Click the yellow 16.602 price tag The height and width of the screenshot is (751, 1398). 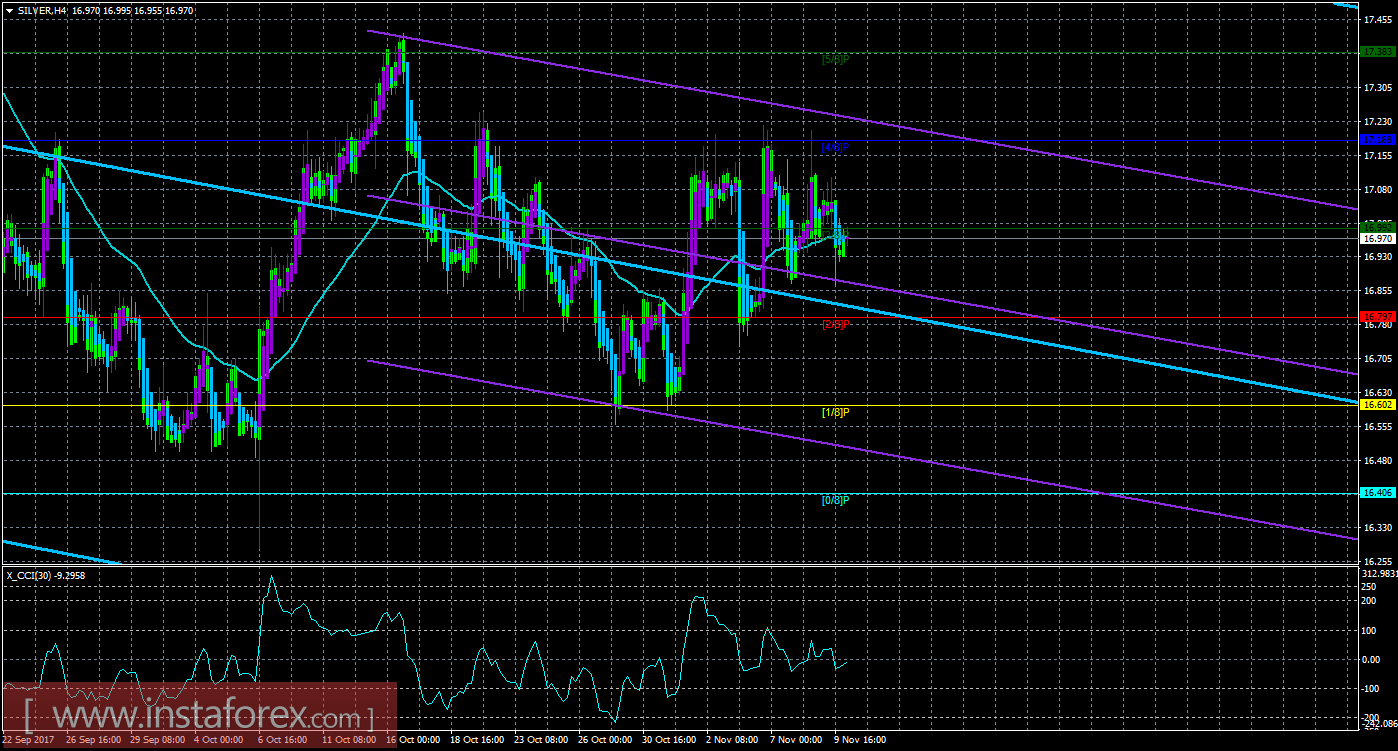click(1377, 405)
